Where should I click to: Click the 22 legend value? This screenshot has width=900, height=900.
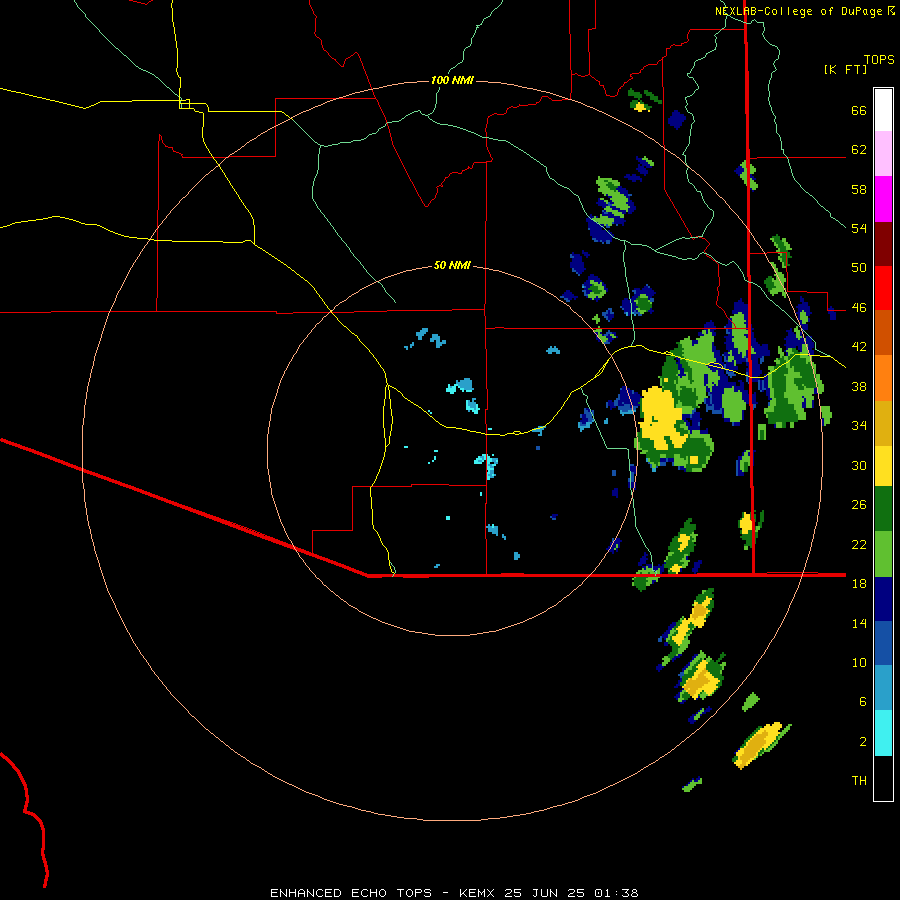pyautogui.click(x=859, y=544)
